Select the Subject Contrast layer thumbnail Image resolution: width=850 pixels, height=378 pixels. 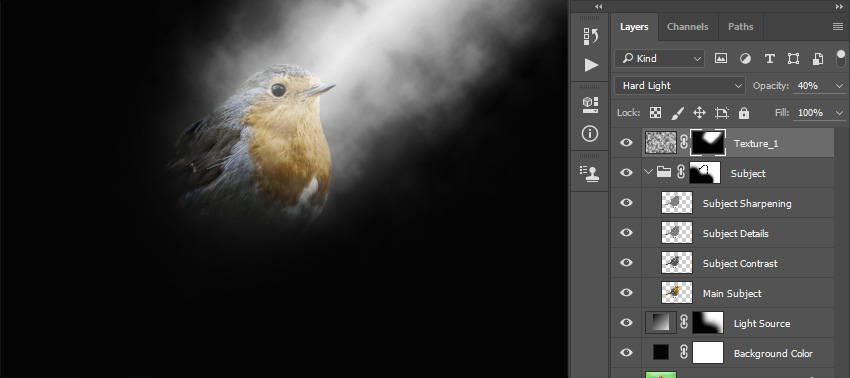[677, 262]
